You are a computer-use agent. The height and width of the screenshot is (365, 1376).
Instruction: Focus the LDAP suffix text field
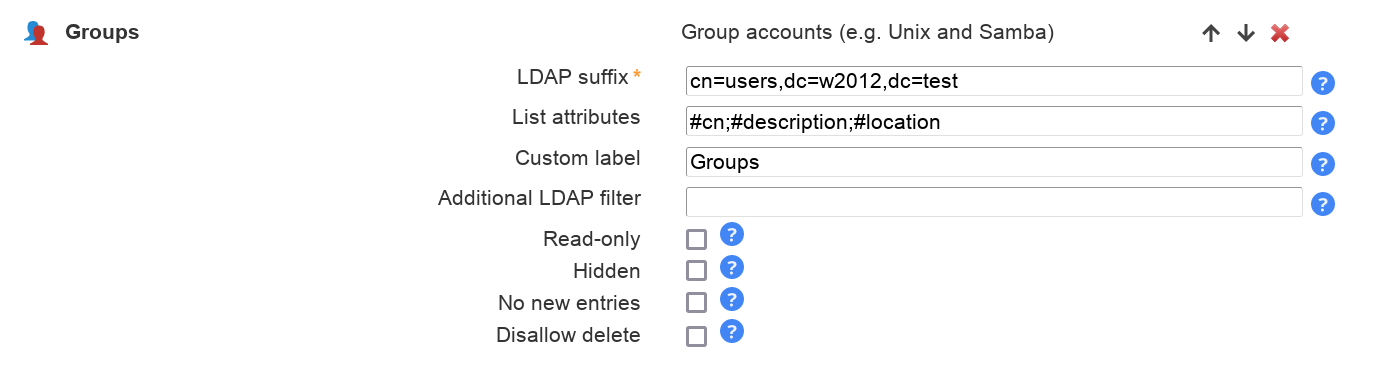[994, 81]
